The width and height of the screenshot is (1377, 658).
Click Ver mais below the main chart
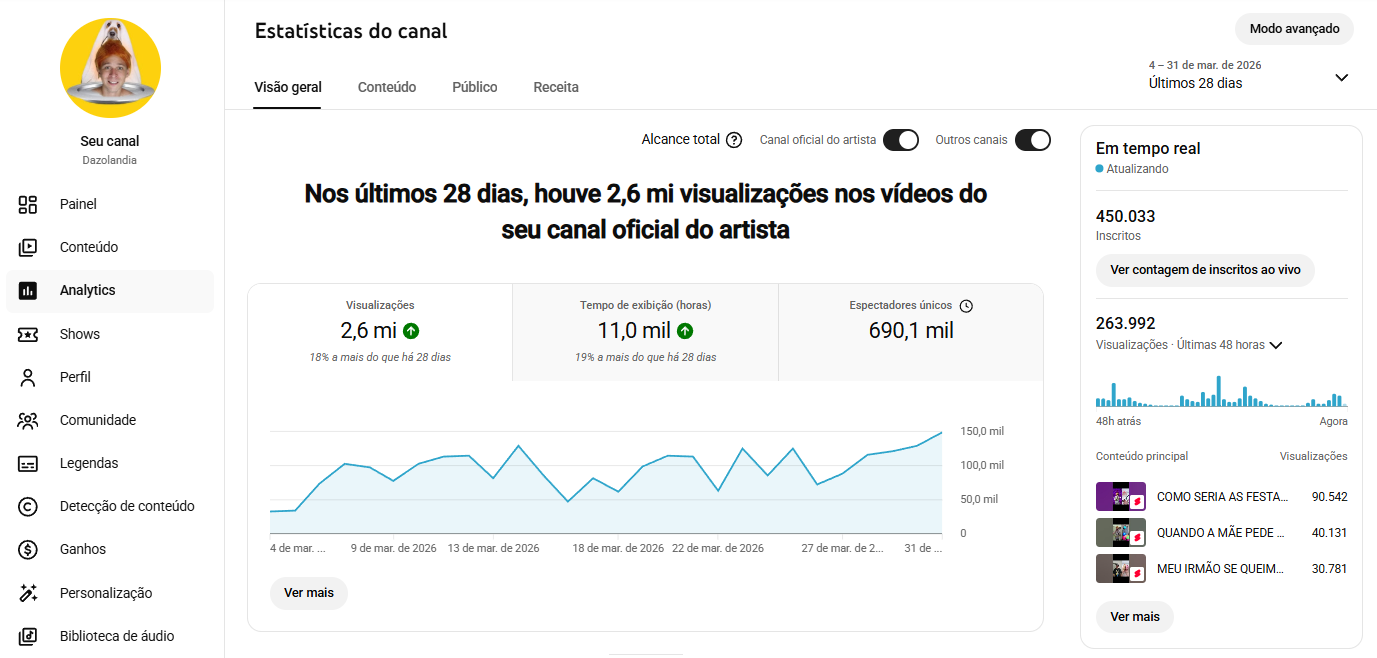click(x=309, y=593)
